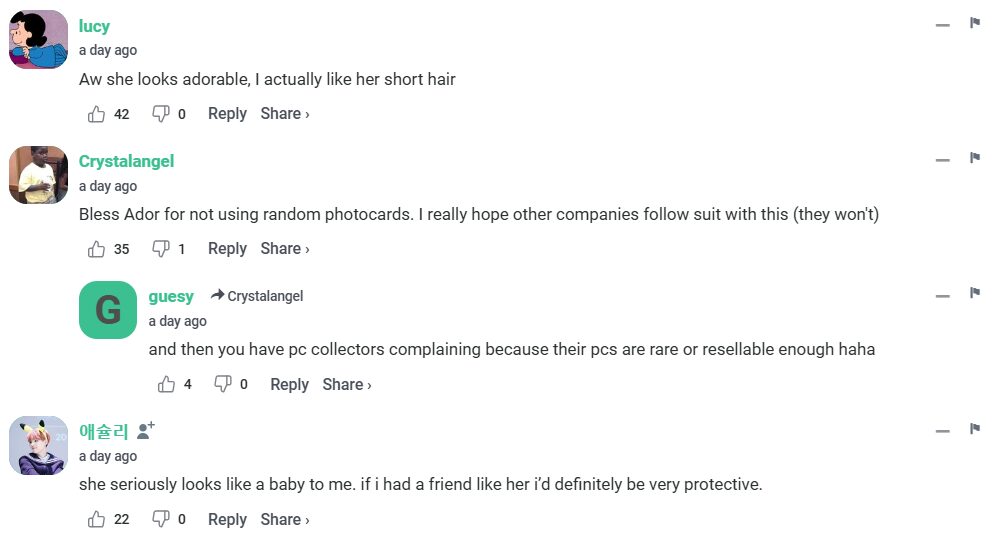Like Crystalangel's photocards comment

[x=97, y=249]
